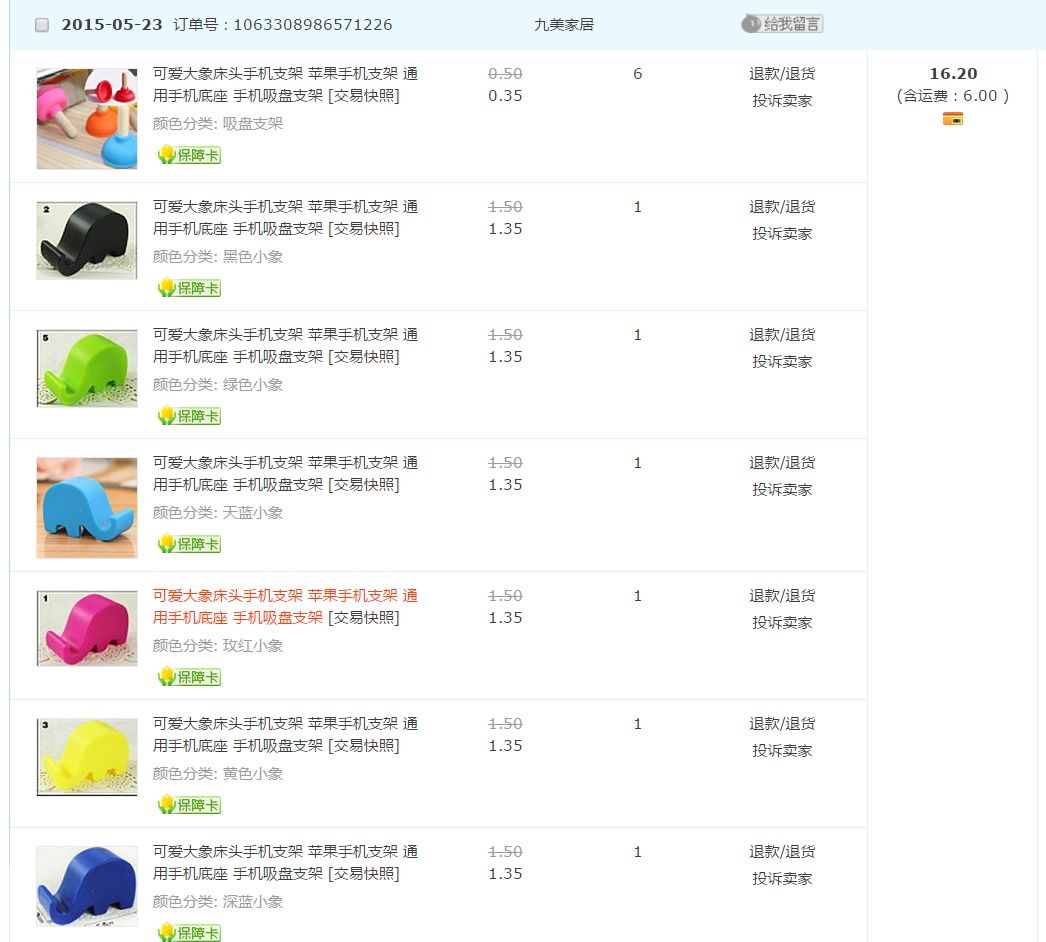Click 投诉卖家 for the 黑色小象 item
This screenshot has width=1046, height=942.
click(x=782, y=233)
